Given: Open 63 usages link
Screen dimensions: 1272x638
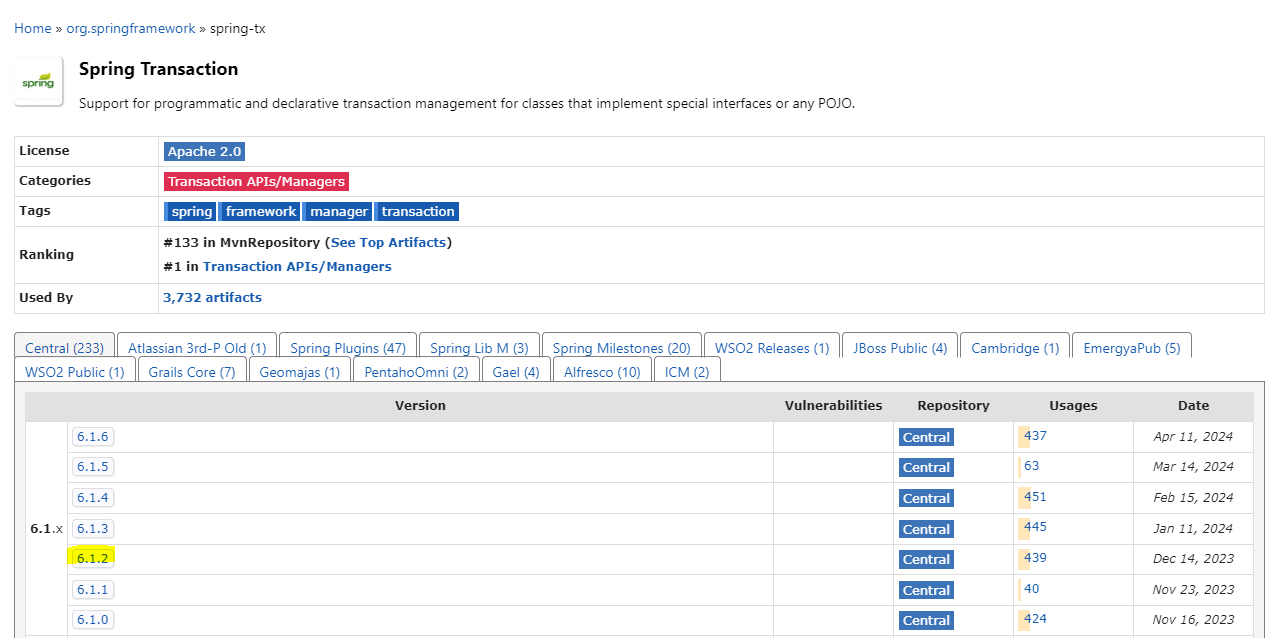Looking at the screenshot, I should (1032, 466).
